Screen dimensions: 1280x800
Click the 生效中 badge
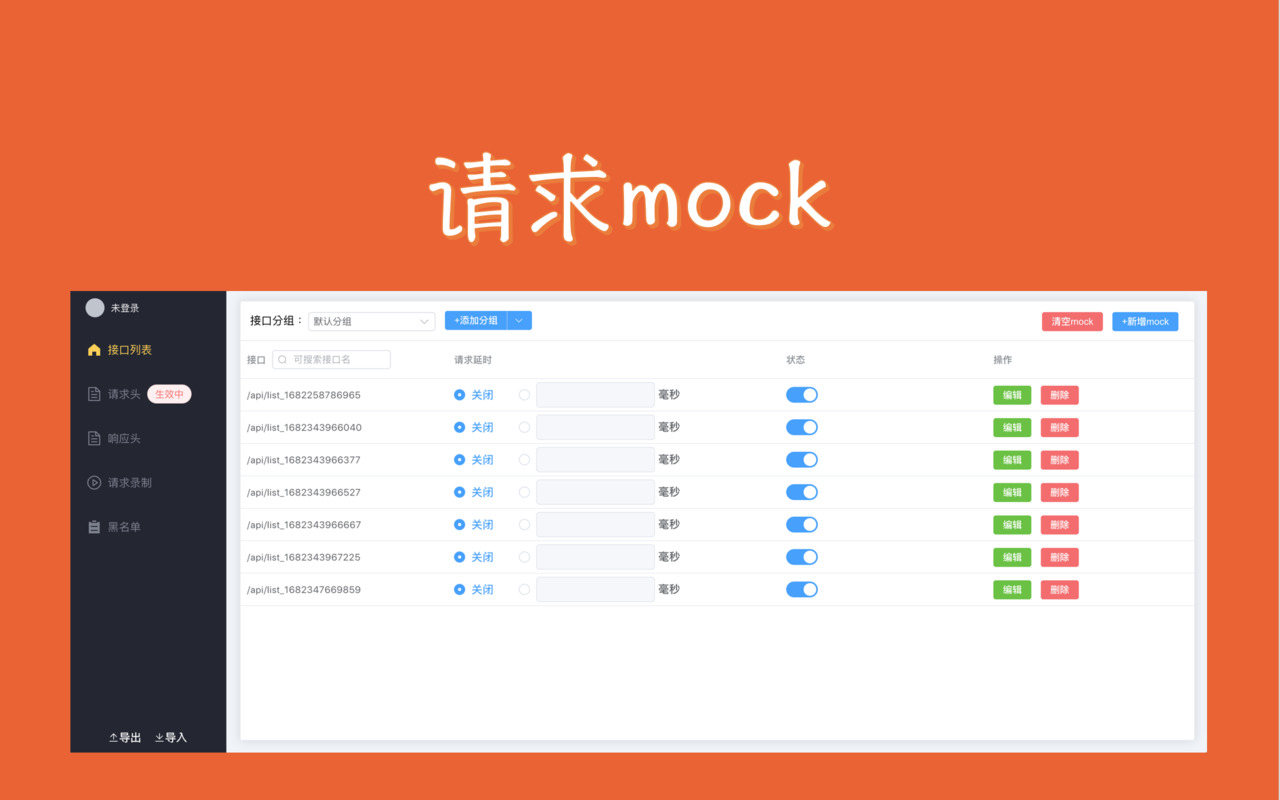tap(169, 394)
